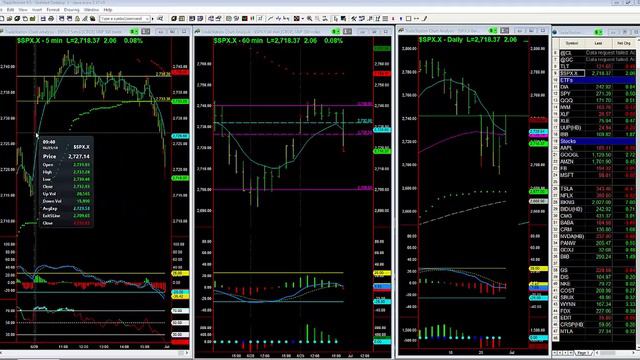Click the $SPX.X - 60 min chart title
Viewport: 640px width, 360px height.
(x=238, y=41)
